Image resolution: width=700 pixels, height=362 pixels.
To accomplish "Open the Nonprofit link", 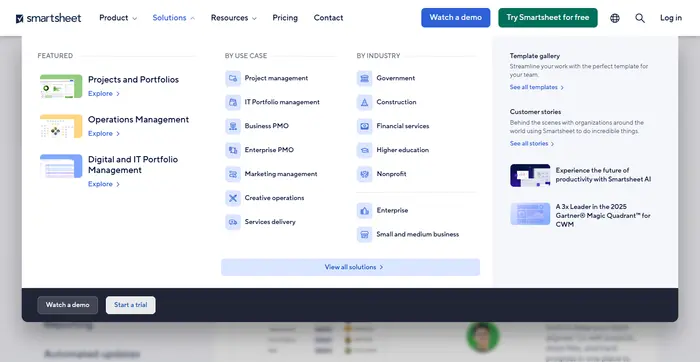I will (392, 174).
